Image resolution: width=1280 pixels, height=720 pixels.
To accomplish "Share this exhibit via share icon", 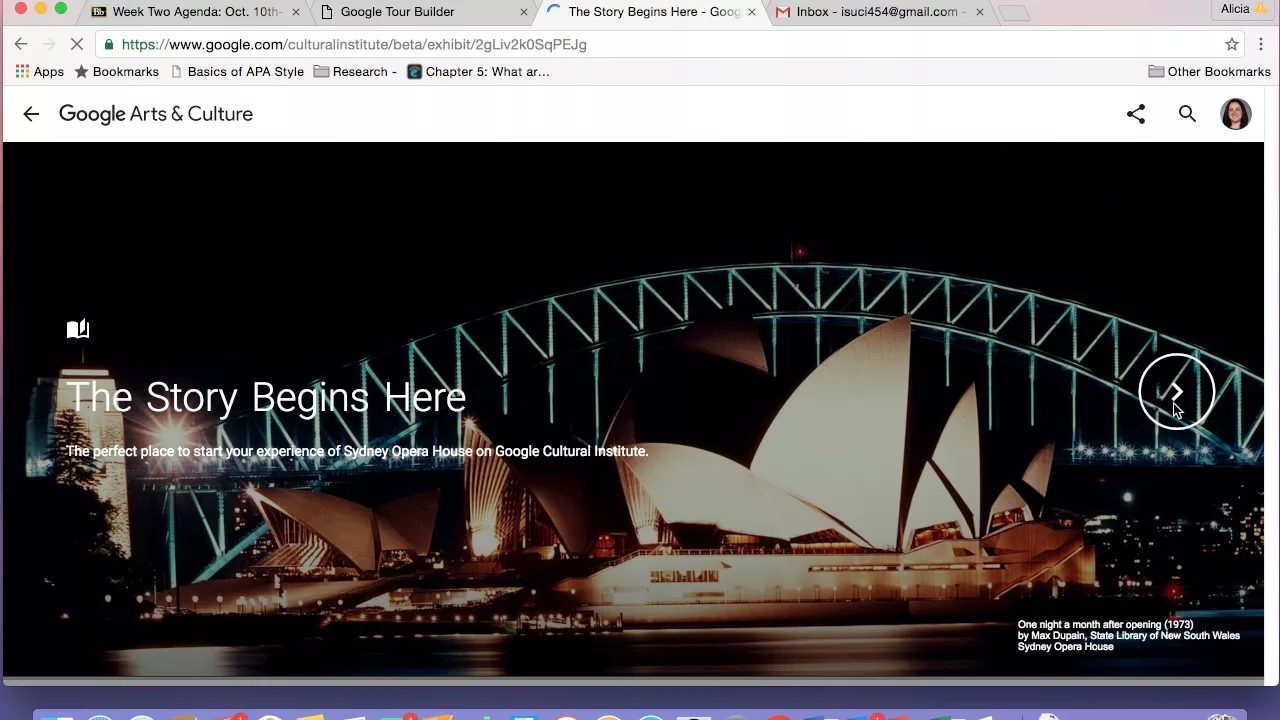I will click(1136, 114).
